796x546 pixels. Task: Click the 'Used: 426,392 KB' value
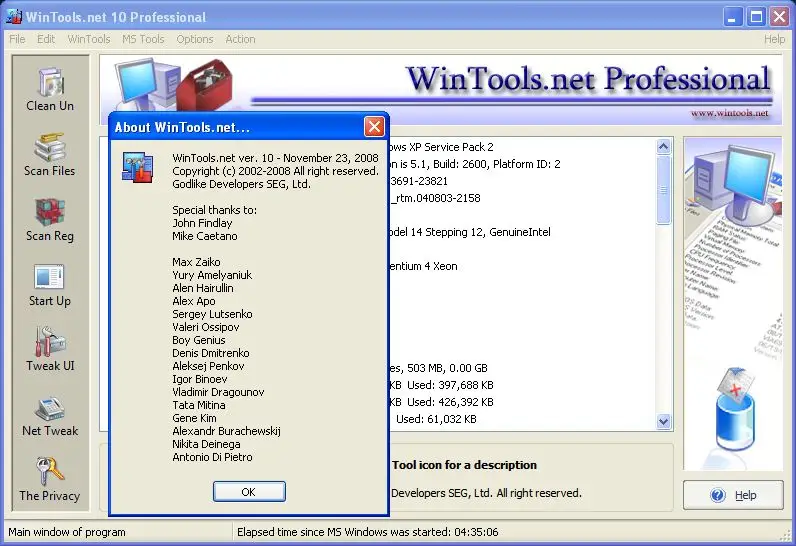pos(450,402)
